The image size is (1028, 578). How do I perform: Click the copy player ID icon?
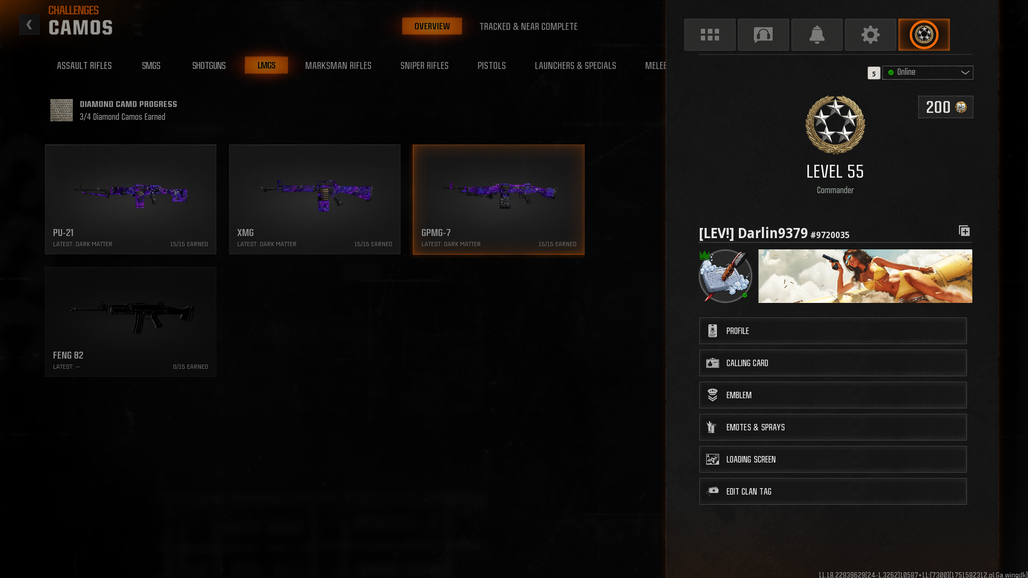tap(964, 231)
